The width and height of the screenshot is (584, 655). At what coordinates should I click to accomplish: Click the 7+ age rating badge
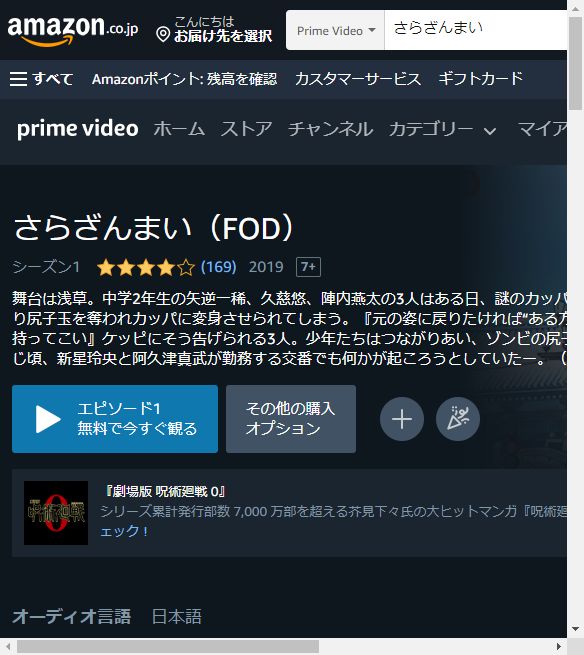tap(308, 267)
